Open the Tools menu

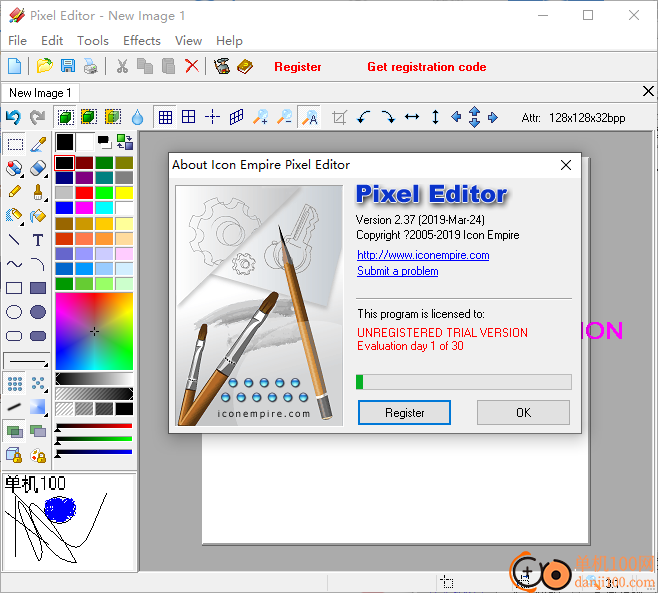click(x=93, y=41)
